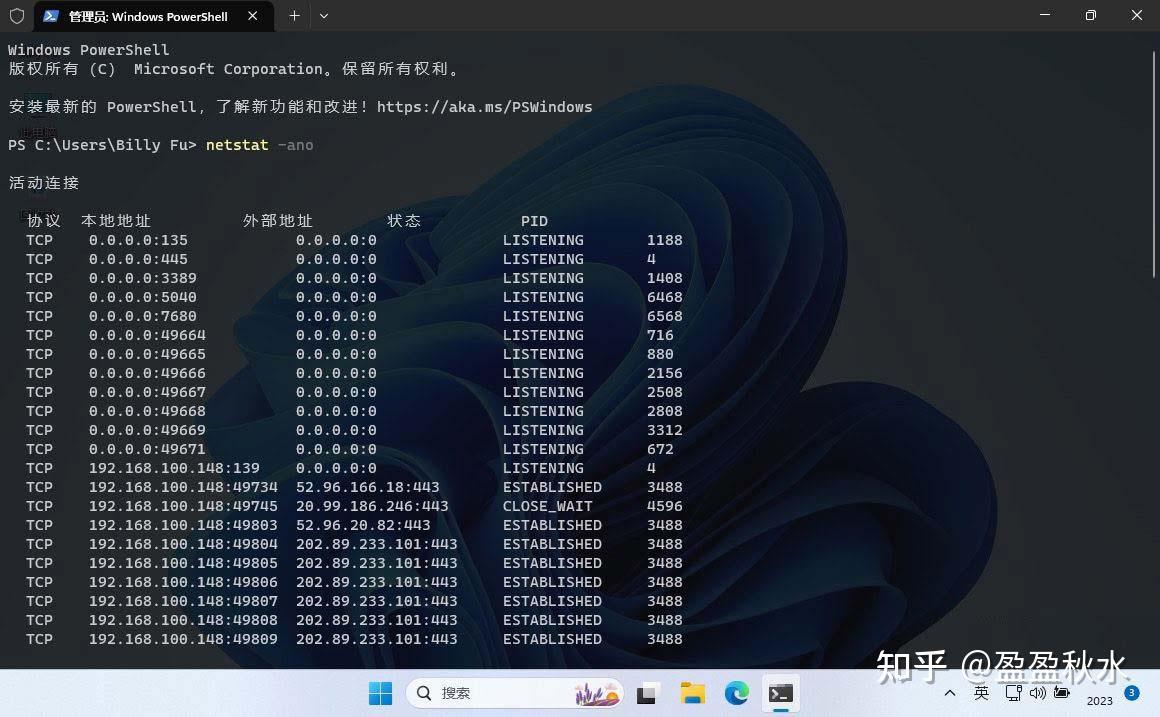The image size is (1160, 717).
Task: Open Widgets via the weather illustration in search
Action: (595, 692)
